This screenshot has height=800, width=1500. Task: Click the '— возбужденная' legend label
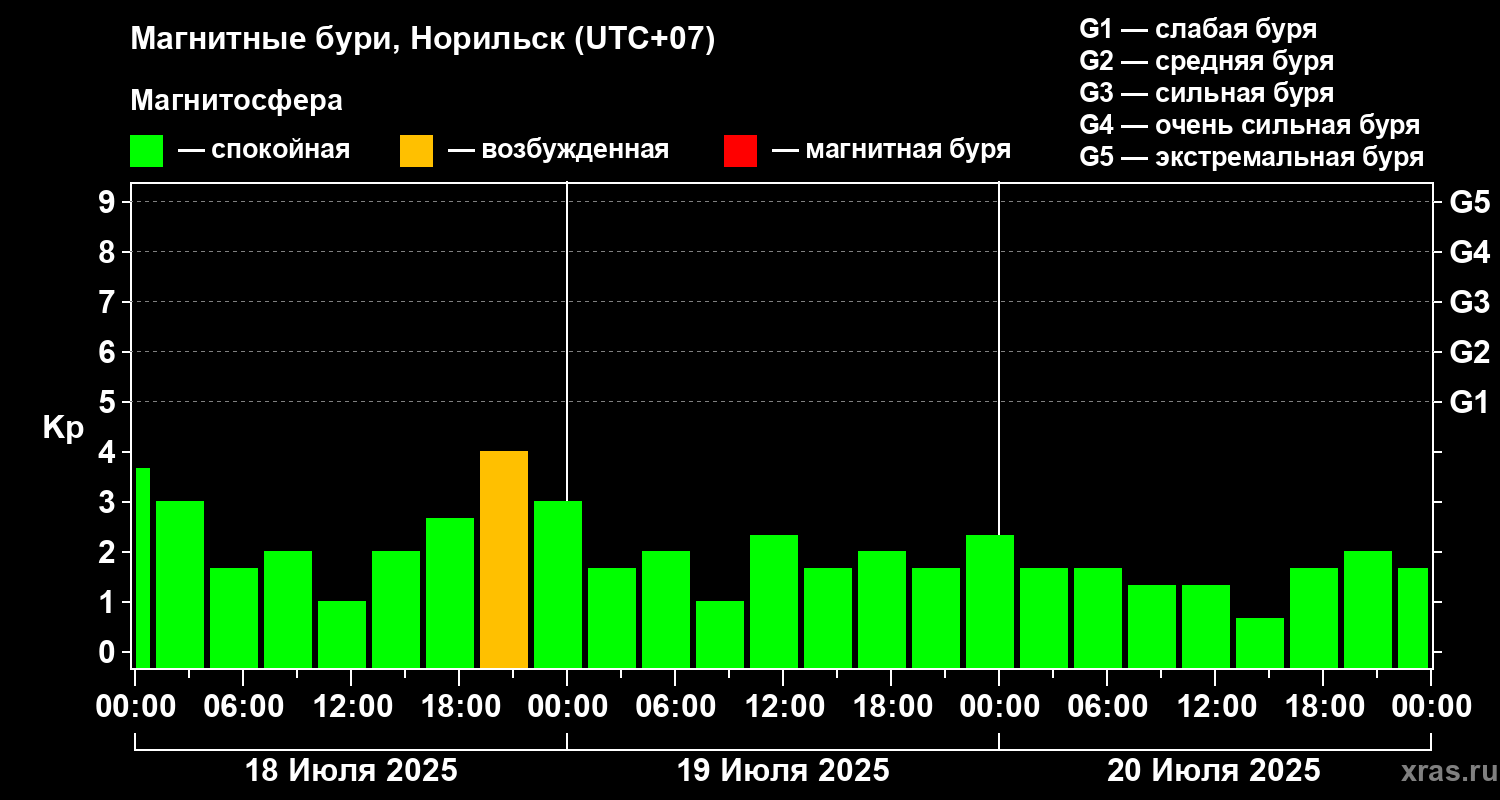(559, 151)
